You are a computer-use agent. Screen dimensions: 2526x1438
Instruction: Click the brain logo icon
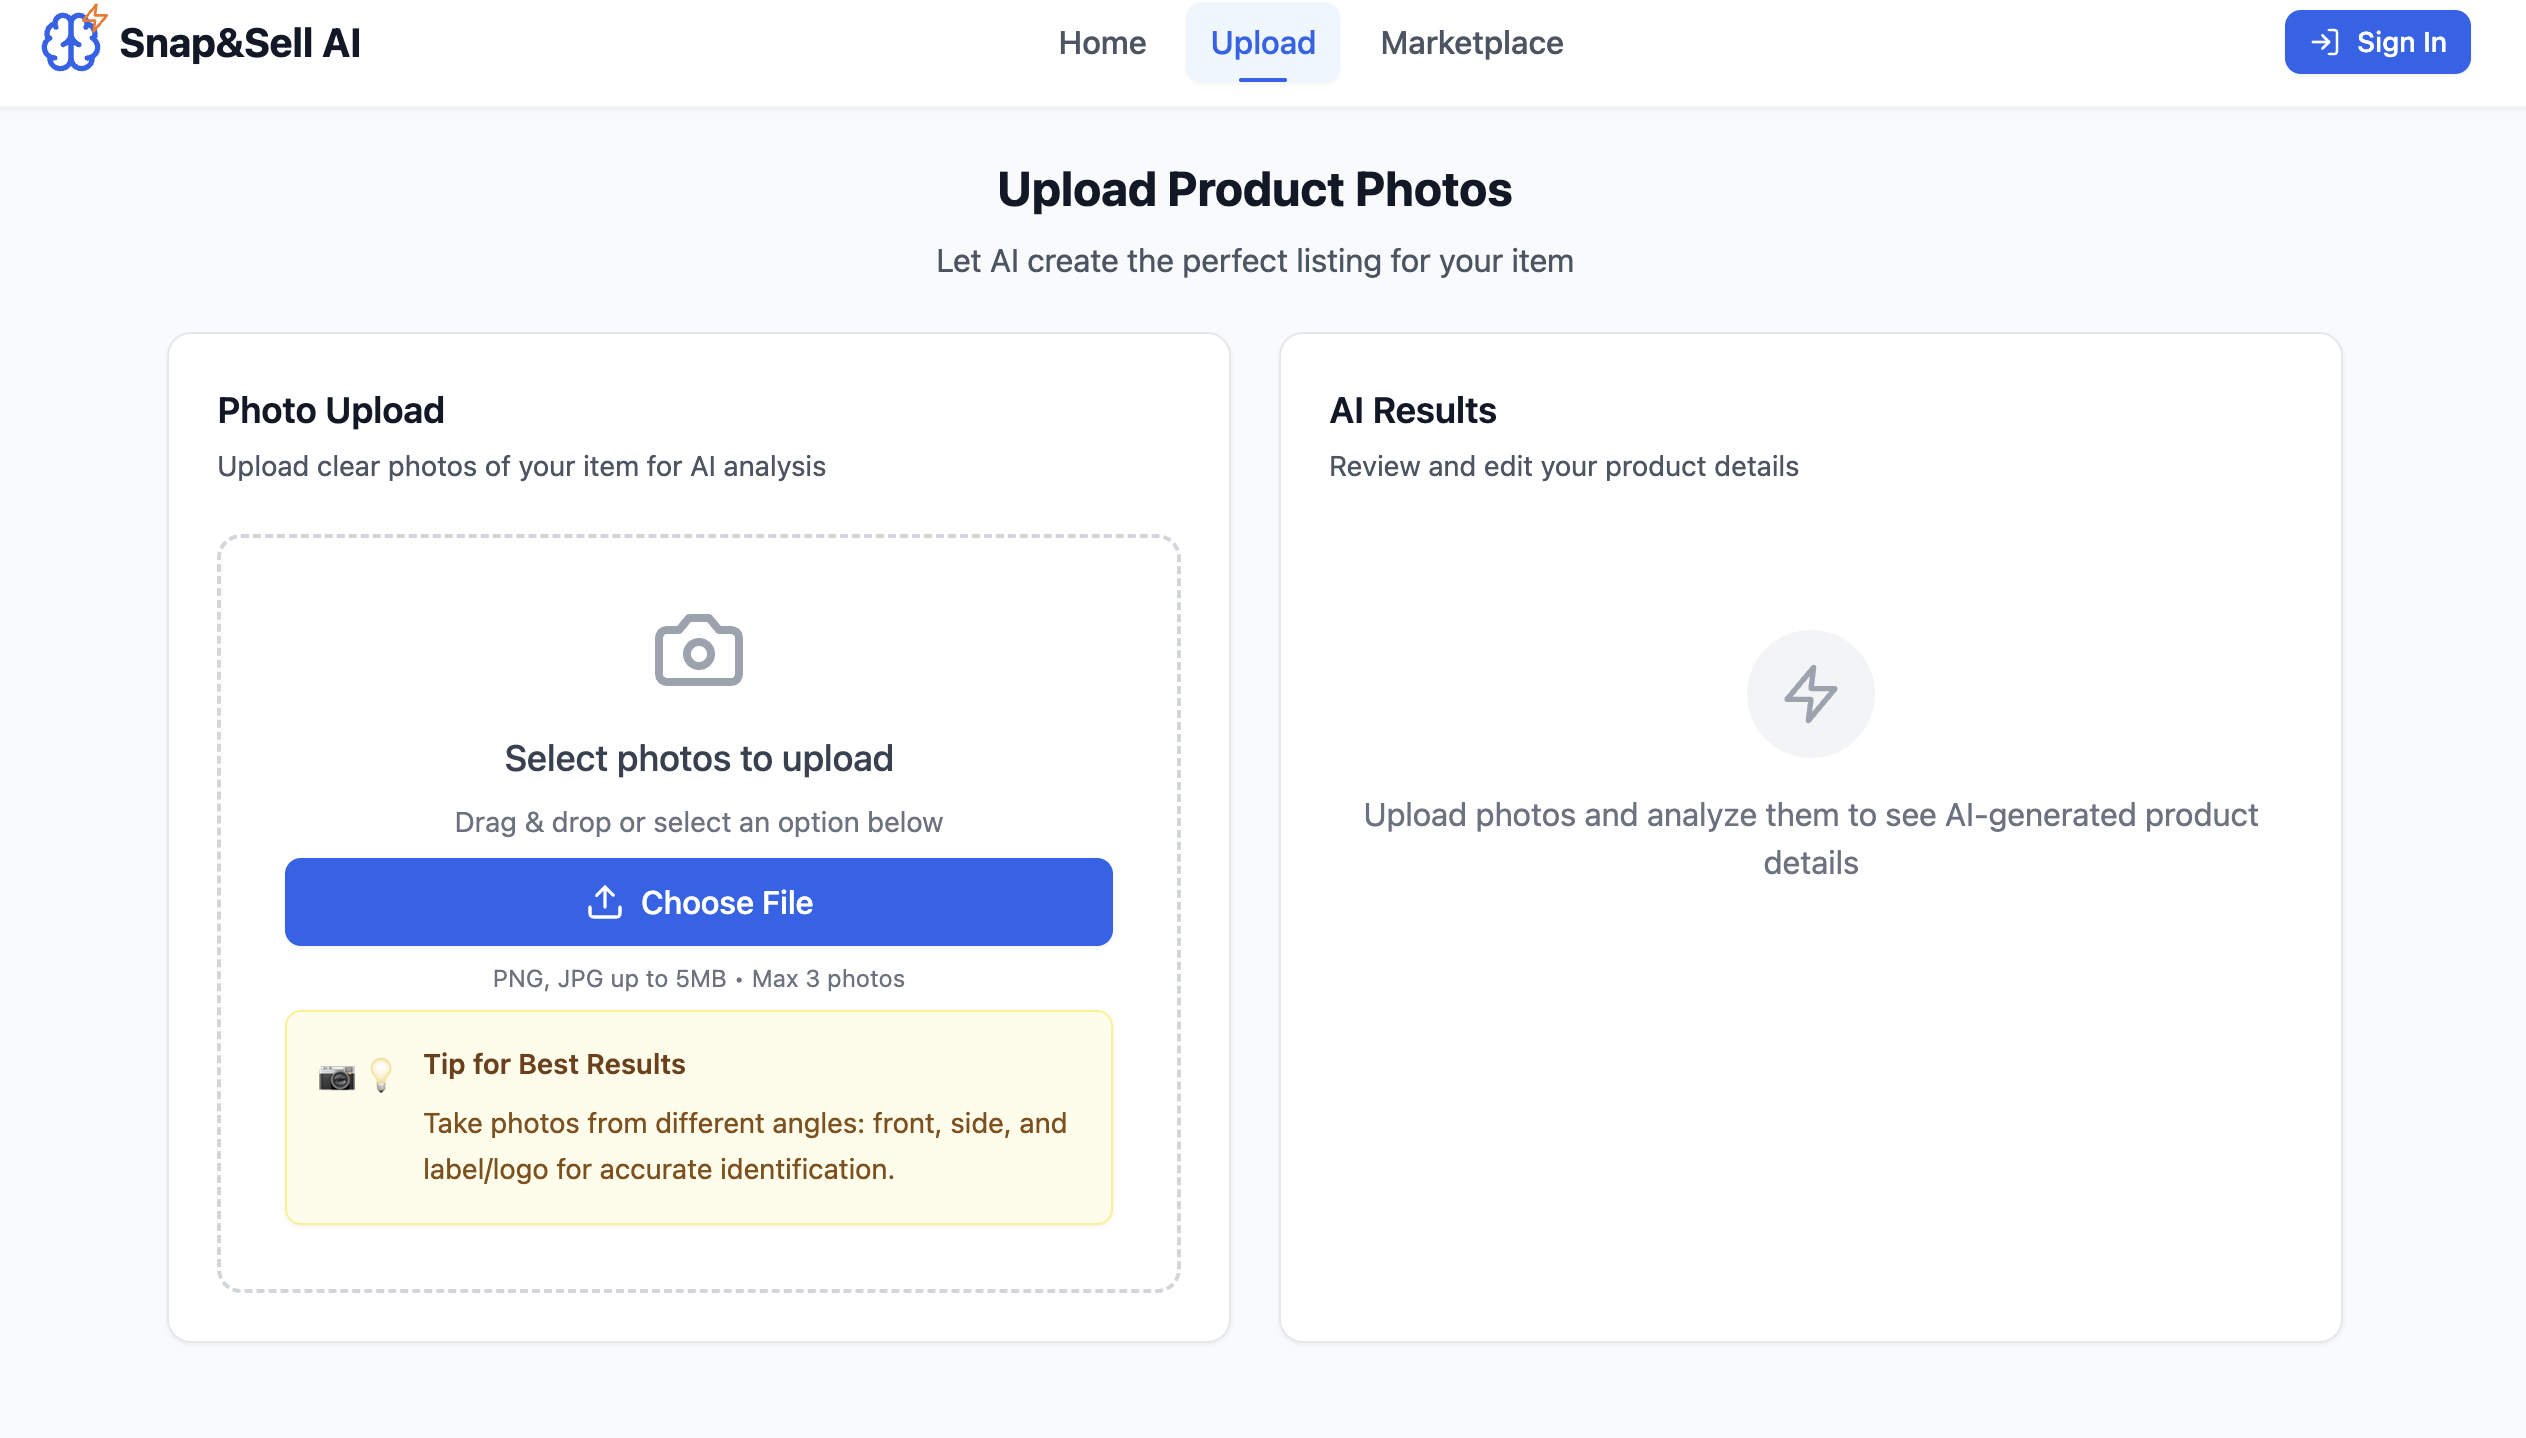click(x=68, y=44)
